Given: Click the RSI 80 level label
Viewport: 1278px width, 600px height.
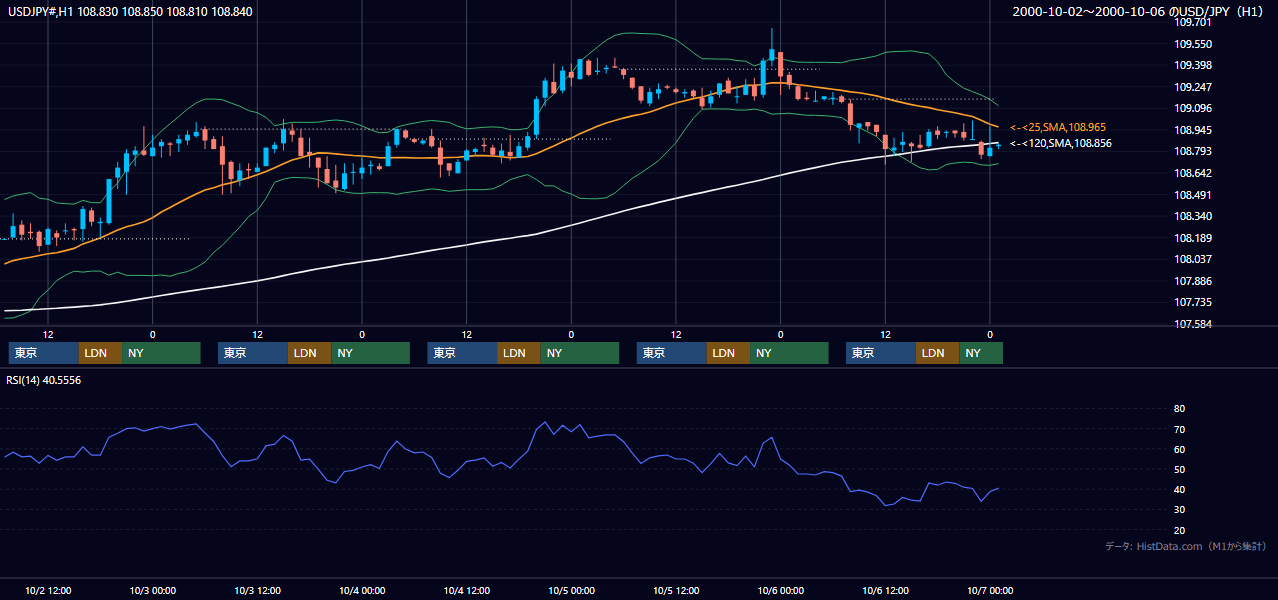Looking at the screenshot, I should (1179, 409).
